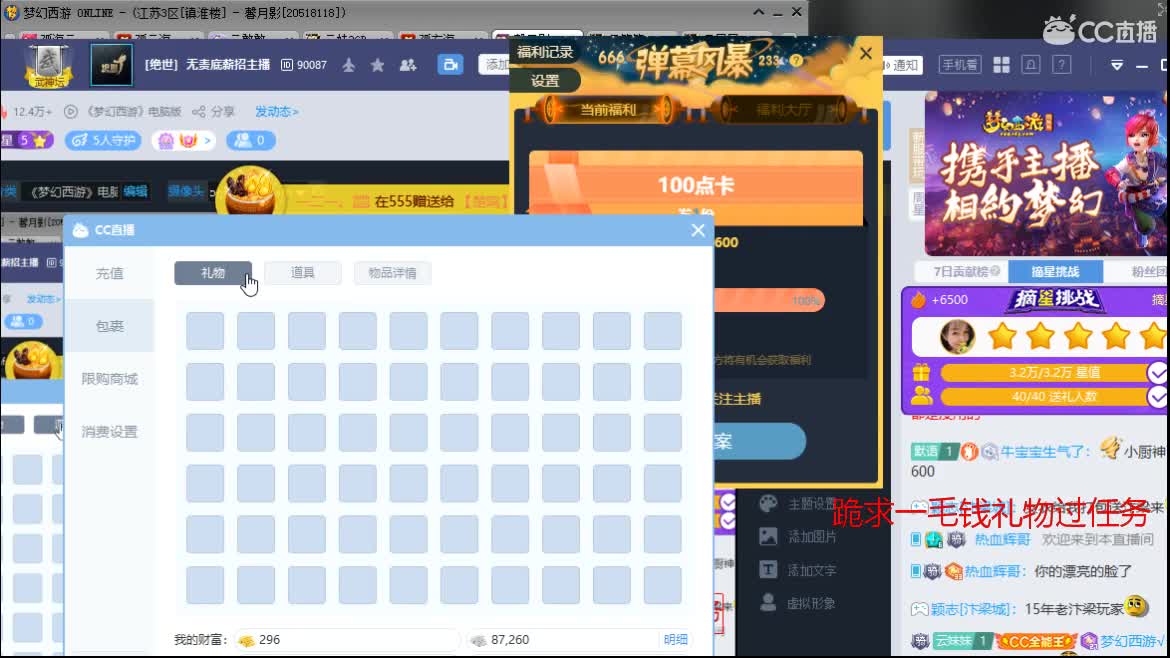Click the help icon beside 7日贡献榜
This screenshot has height=658, width=1170.
coord(995,272)
